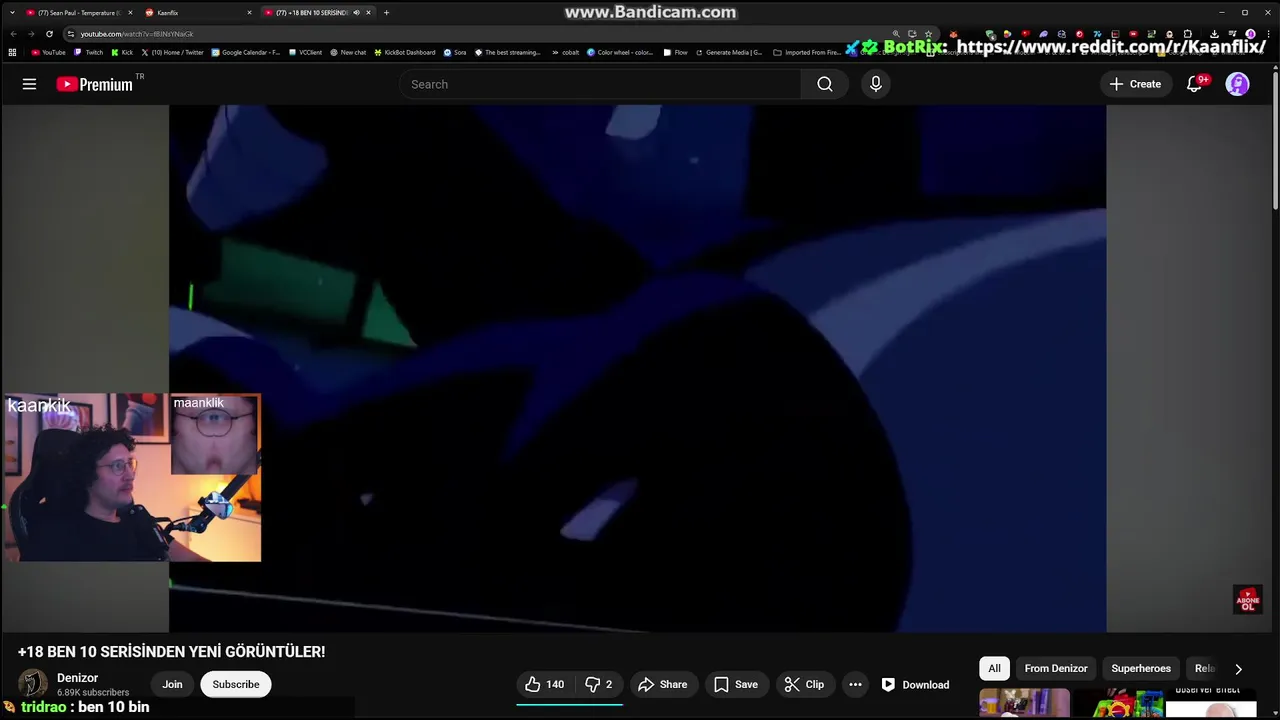Select the All filter chip
This screenshot has height=720, width=1280.
(x=994, y=668)
